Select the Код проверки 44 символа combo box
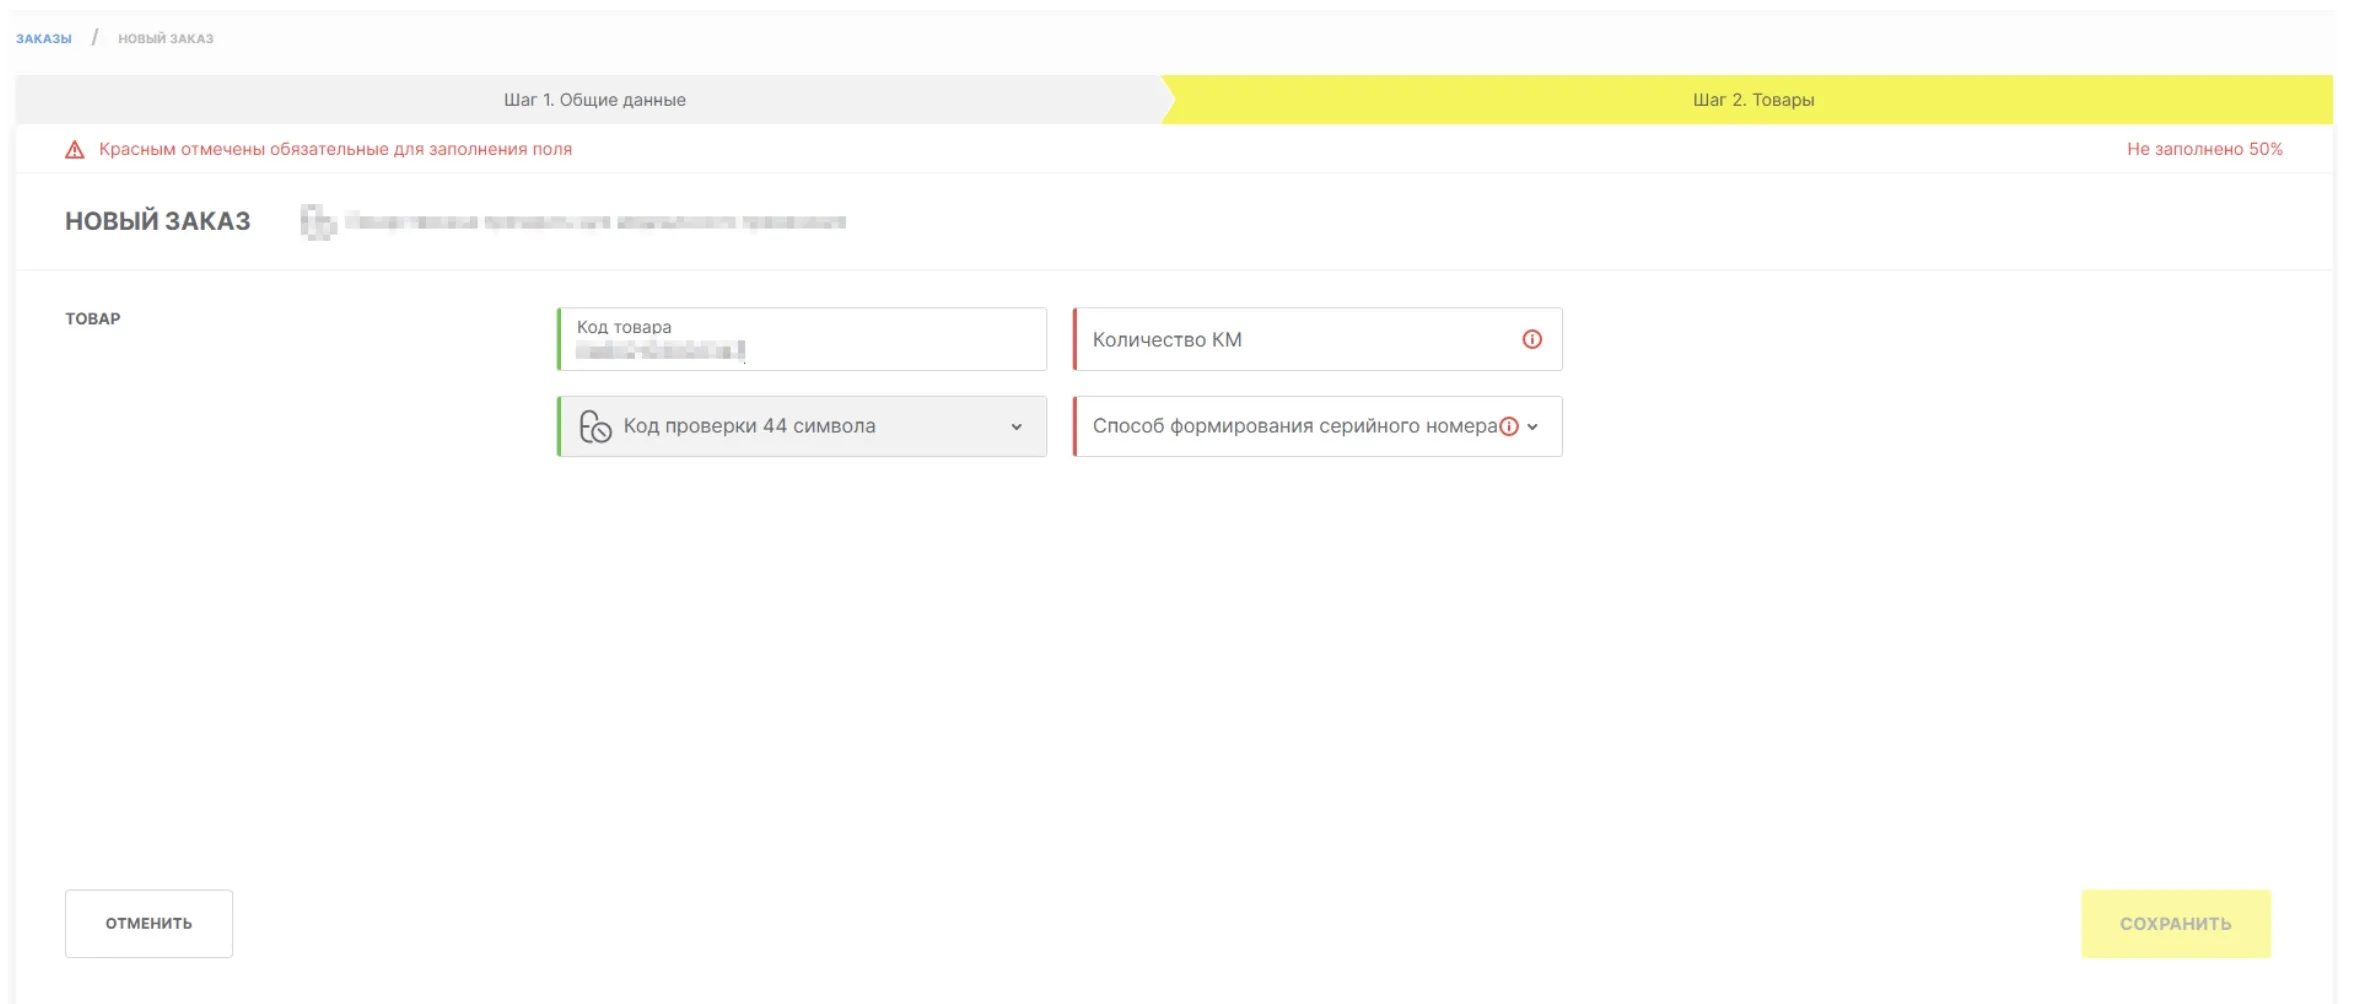This screenshot has height=1004, width=2354. point(800,427)
